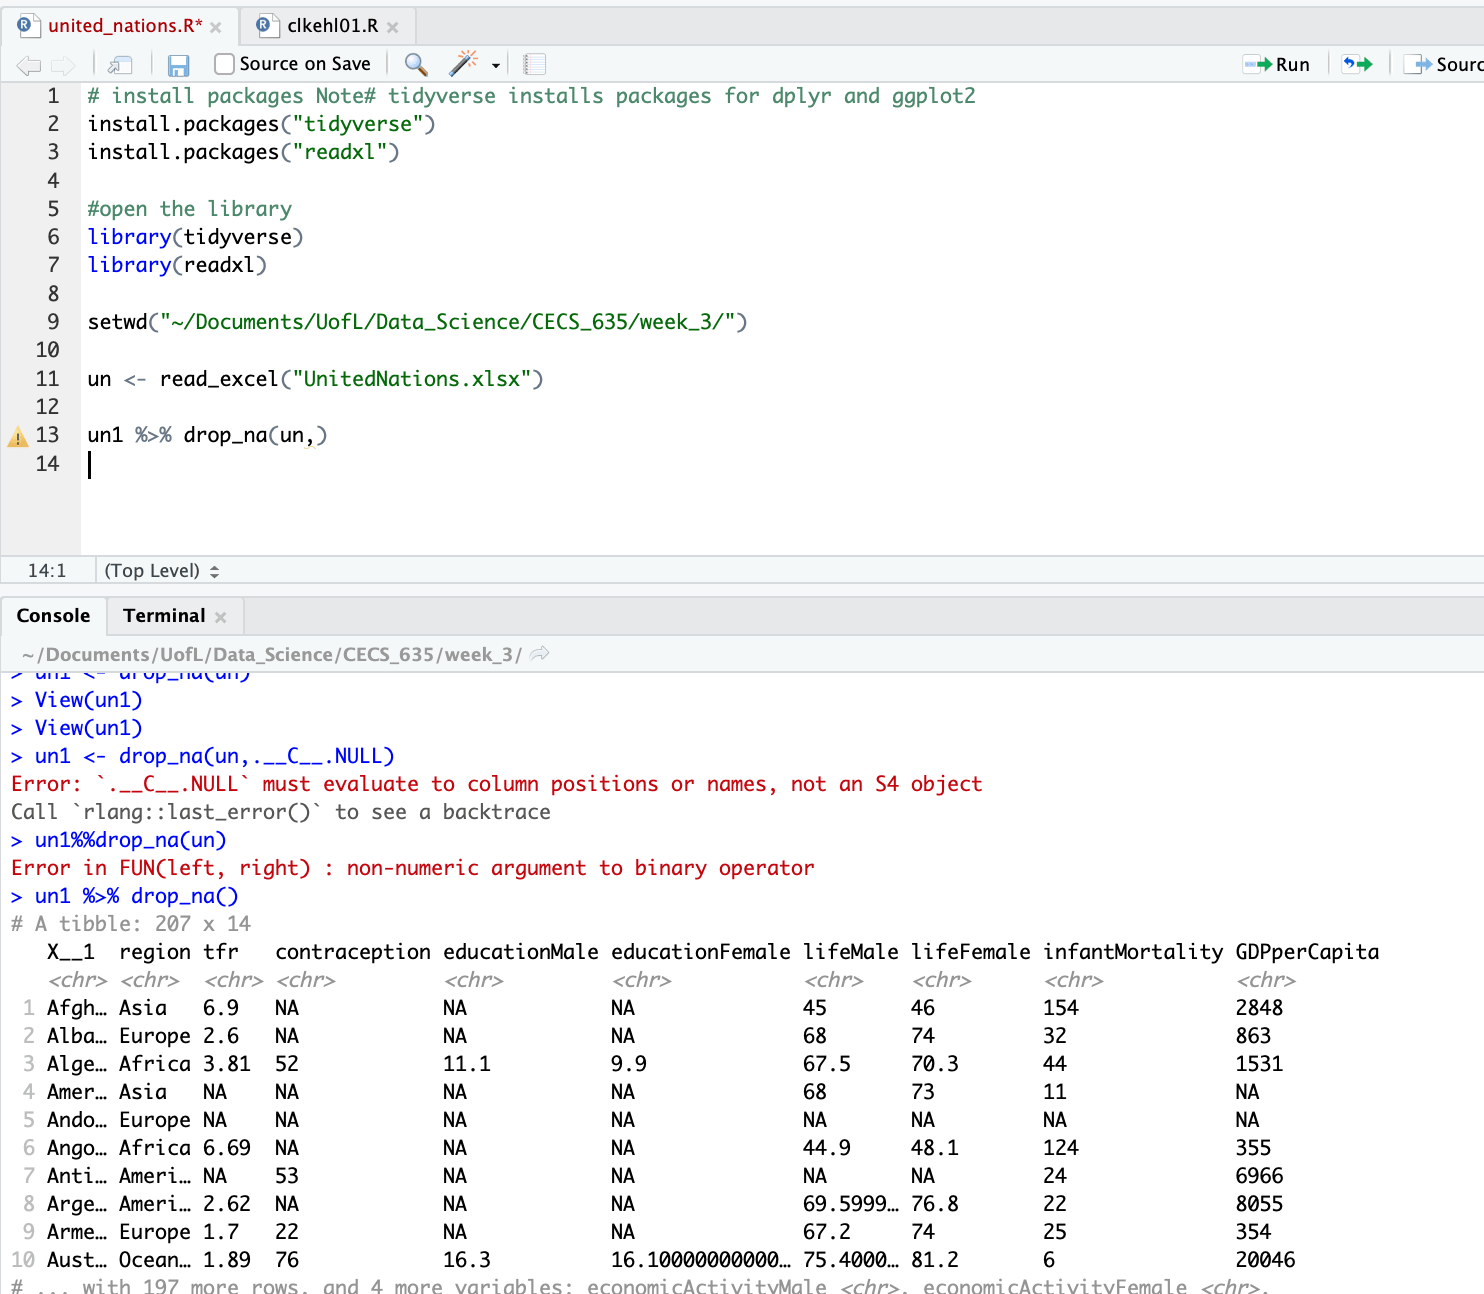Open code tools magic wand
The height and width of the screenshot is (1294, 1484).
tap(463, 64)
